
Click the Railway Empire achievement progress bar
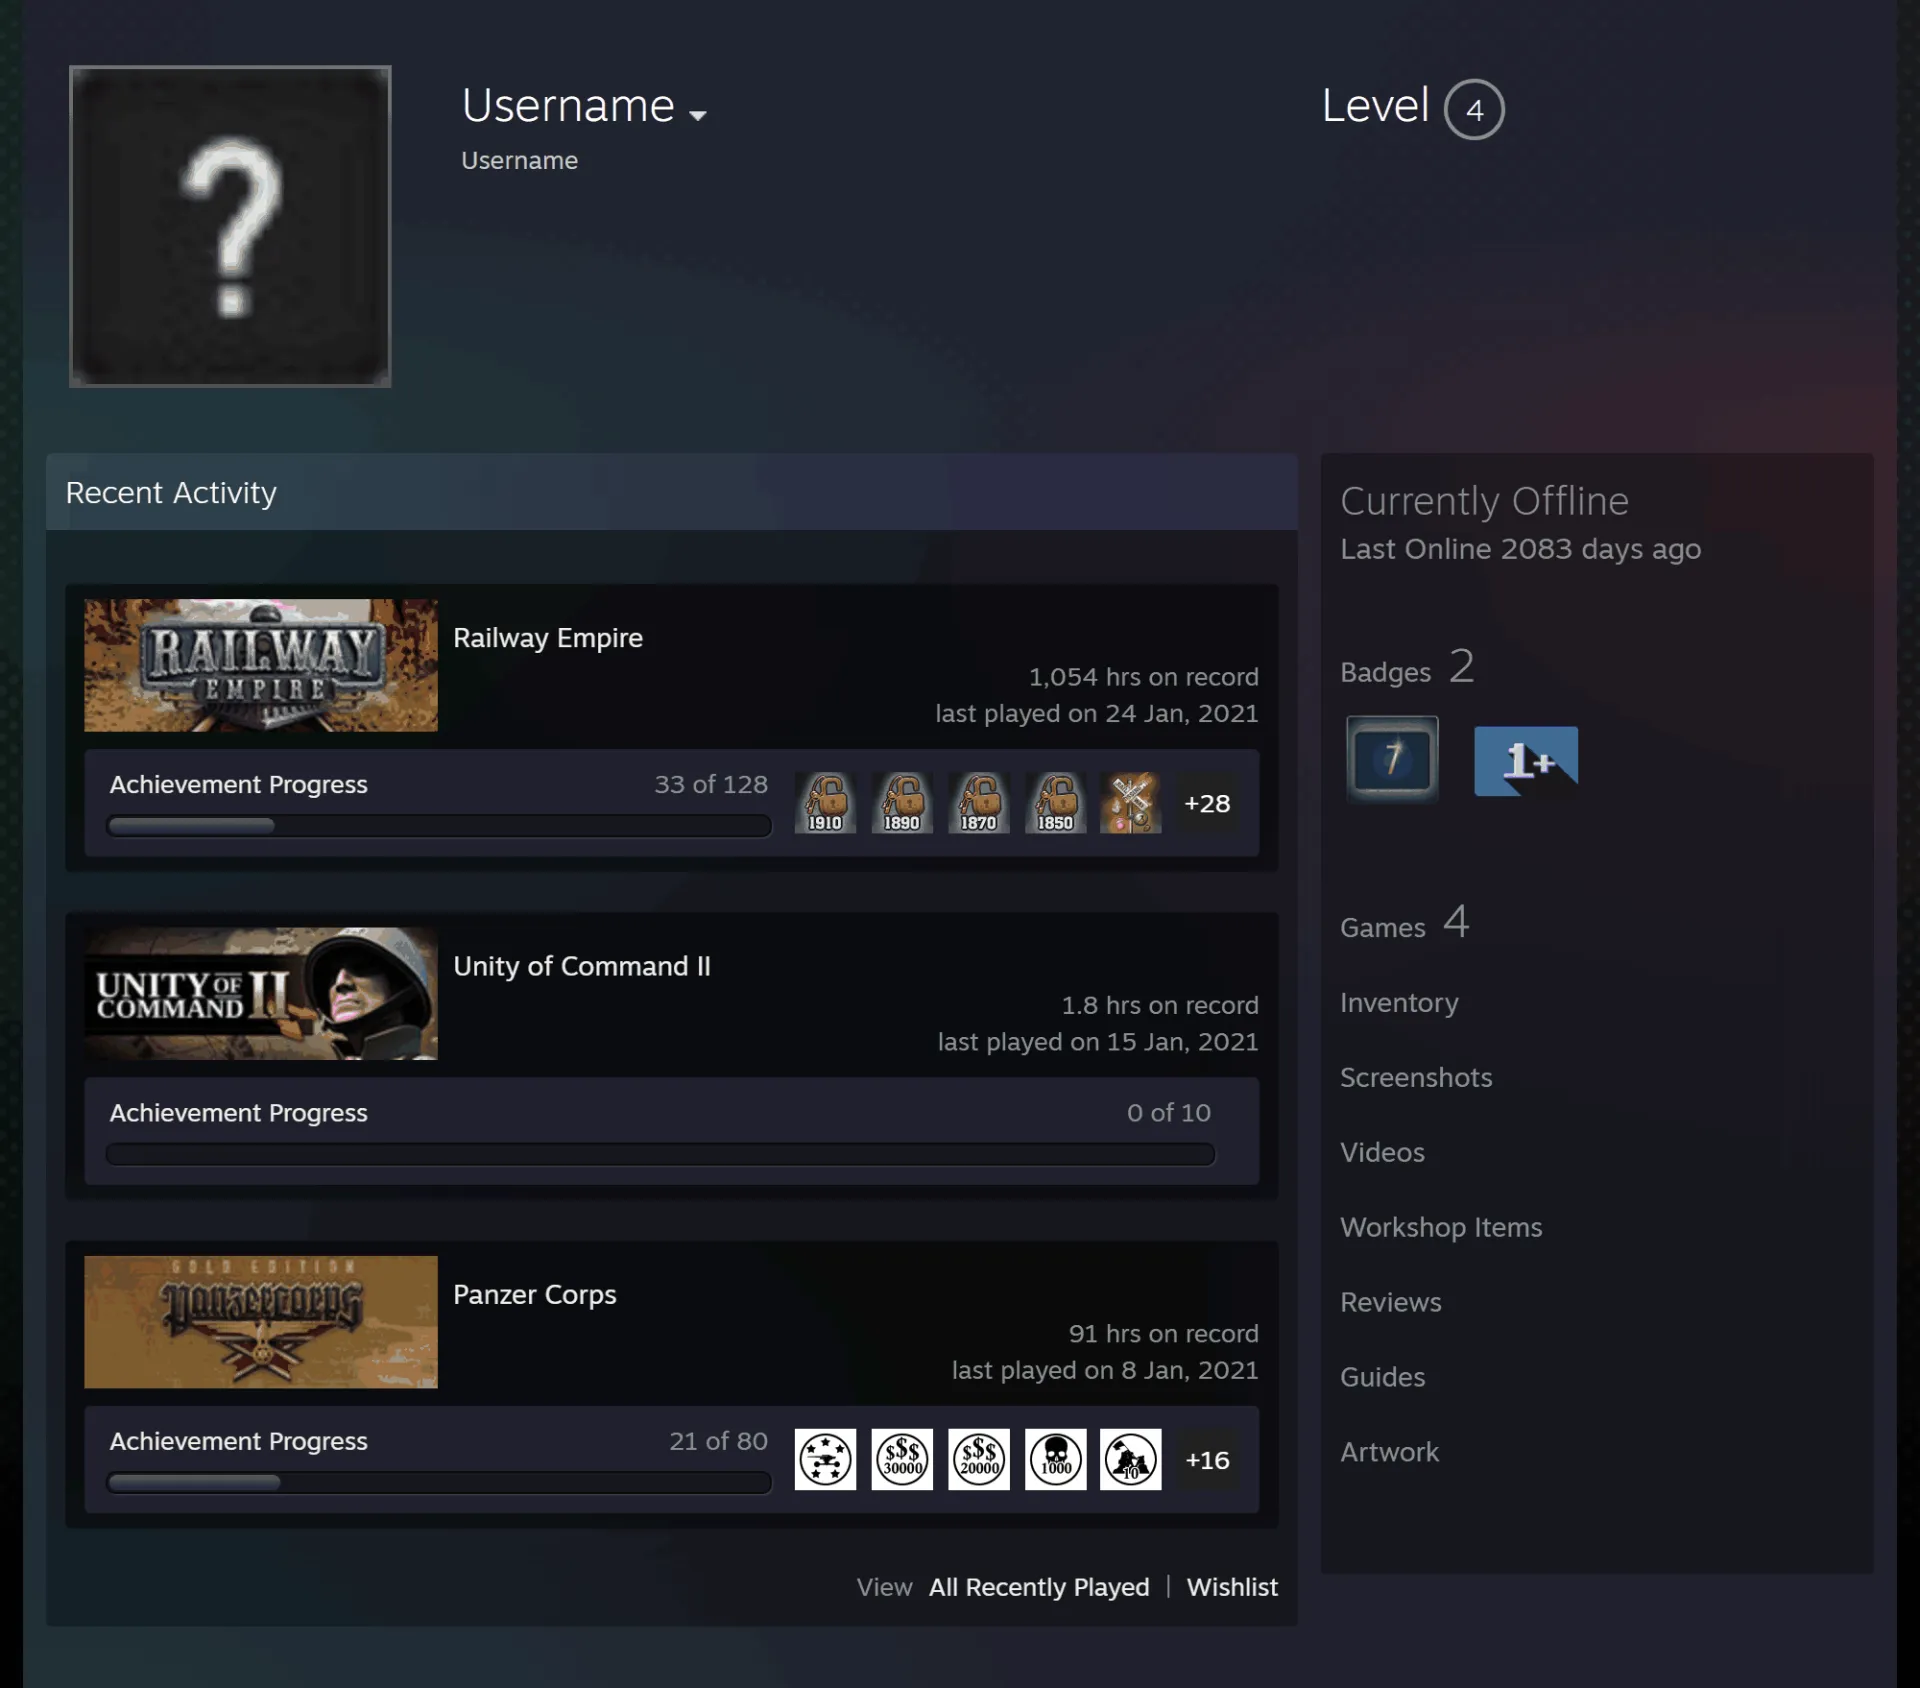[x=439, y=826]
